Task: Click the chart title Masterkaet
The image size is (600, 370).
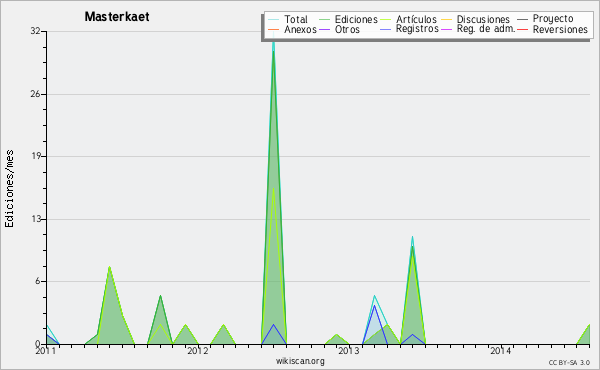Action: (x=117, y=17)
